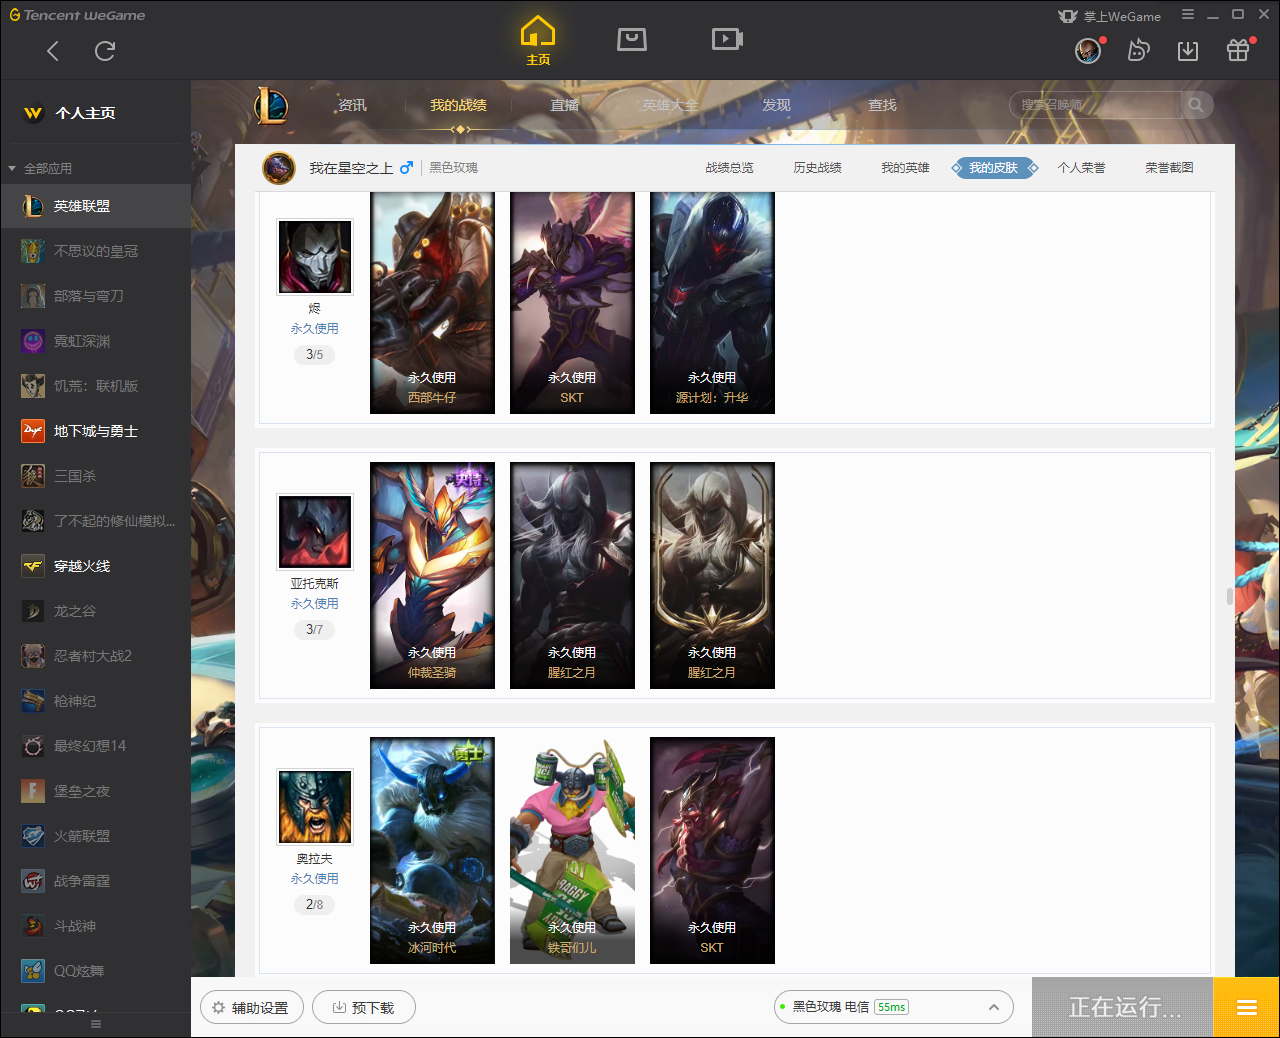The width and height of the screenshot is (1280, 1038).
Task: Switch to 历史战绩 sub-tab
Action: tap(817, 168)
